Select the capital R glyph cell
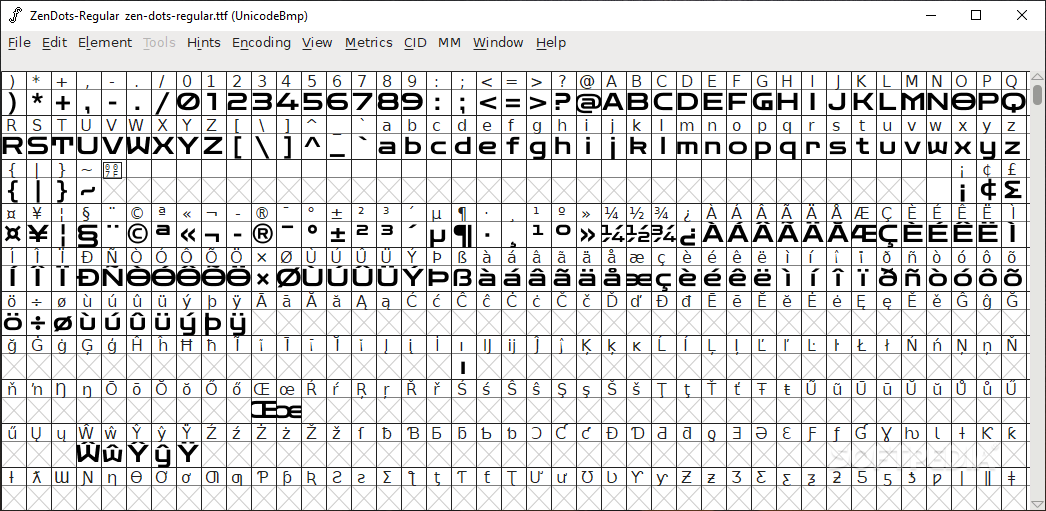Screen dimensions: 1046x511 tap(12, 146)
